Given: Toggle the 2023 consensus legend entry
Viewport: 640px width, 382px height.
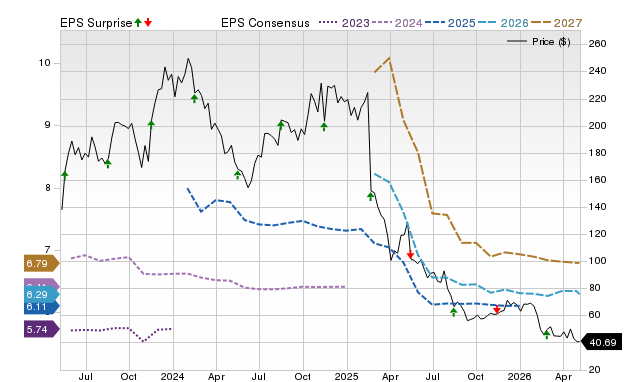Looking at the screenshot, I should coord(344,23).
